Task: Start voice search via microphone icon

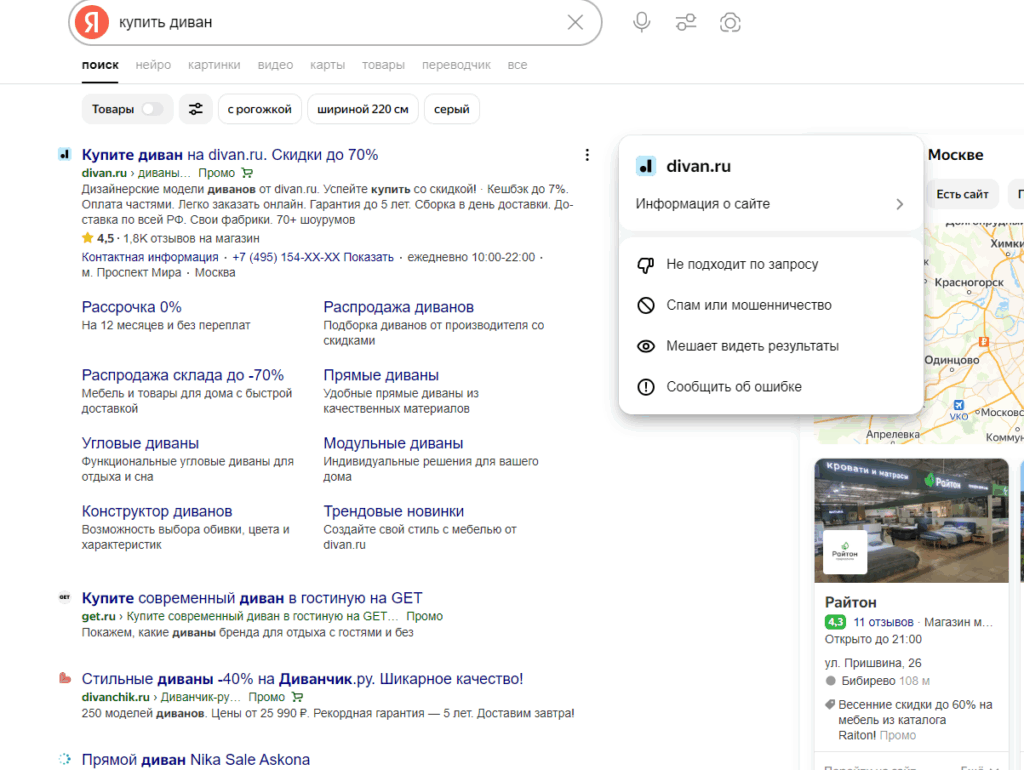Action: coord(641,22)
